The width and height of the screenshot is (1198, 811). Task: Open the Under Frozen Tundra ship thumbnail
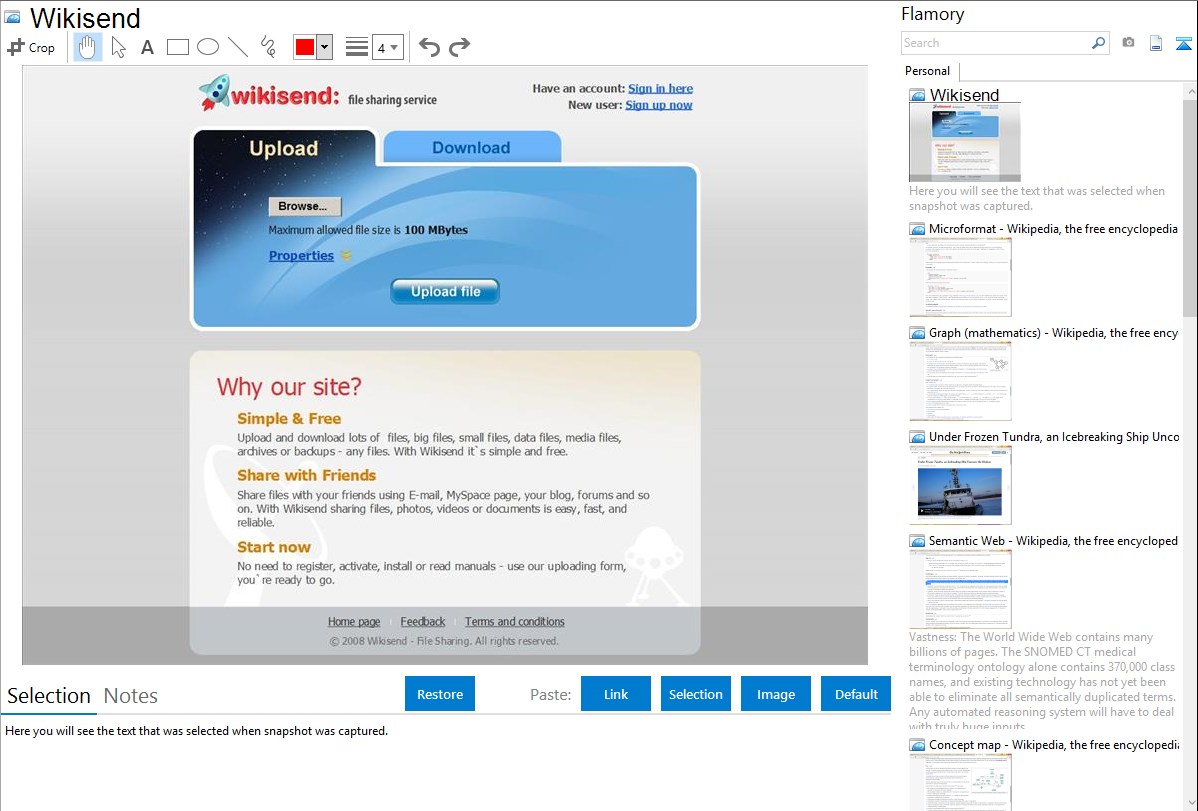coord(960,485)
